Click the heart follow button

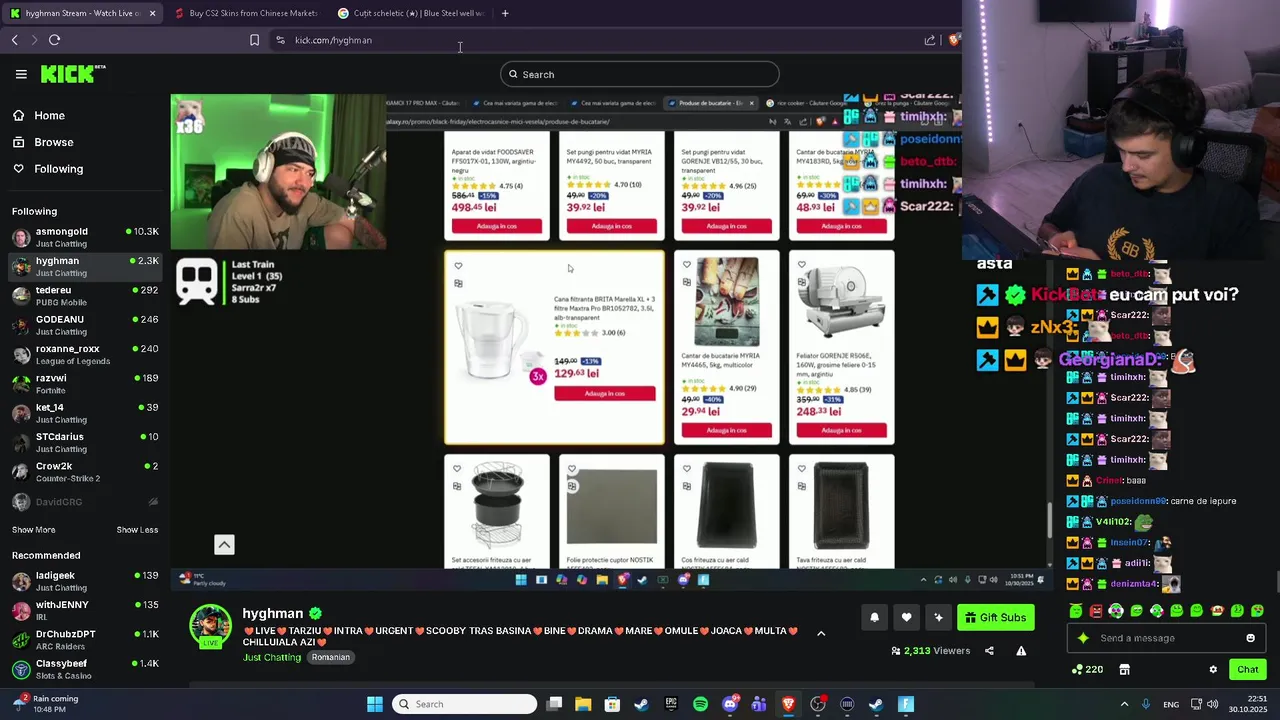pos(906,617)
